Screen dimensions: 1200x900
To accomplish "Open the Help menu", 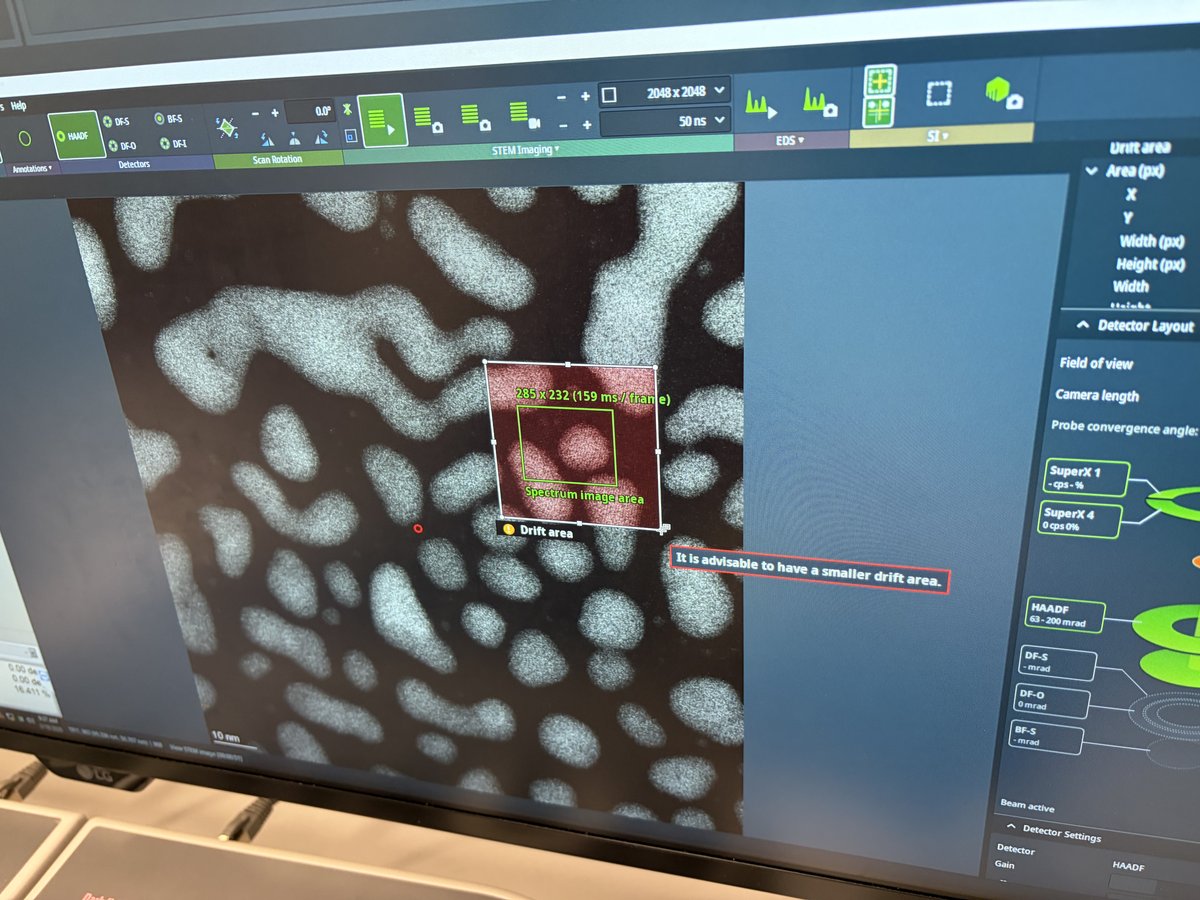I will pyautogui.click(x=18, y=105).
